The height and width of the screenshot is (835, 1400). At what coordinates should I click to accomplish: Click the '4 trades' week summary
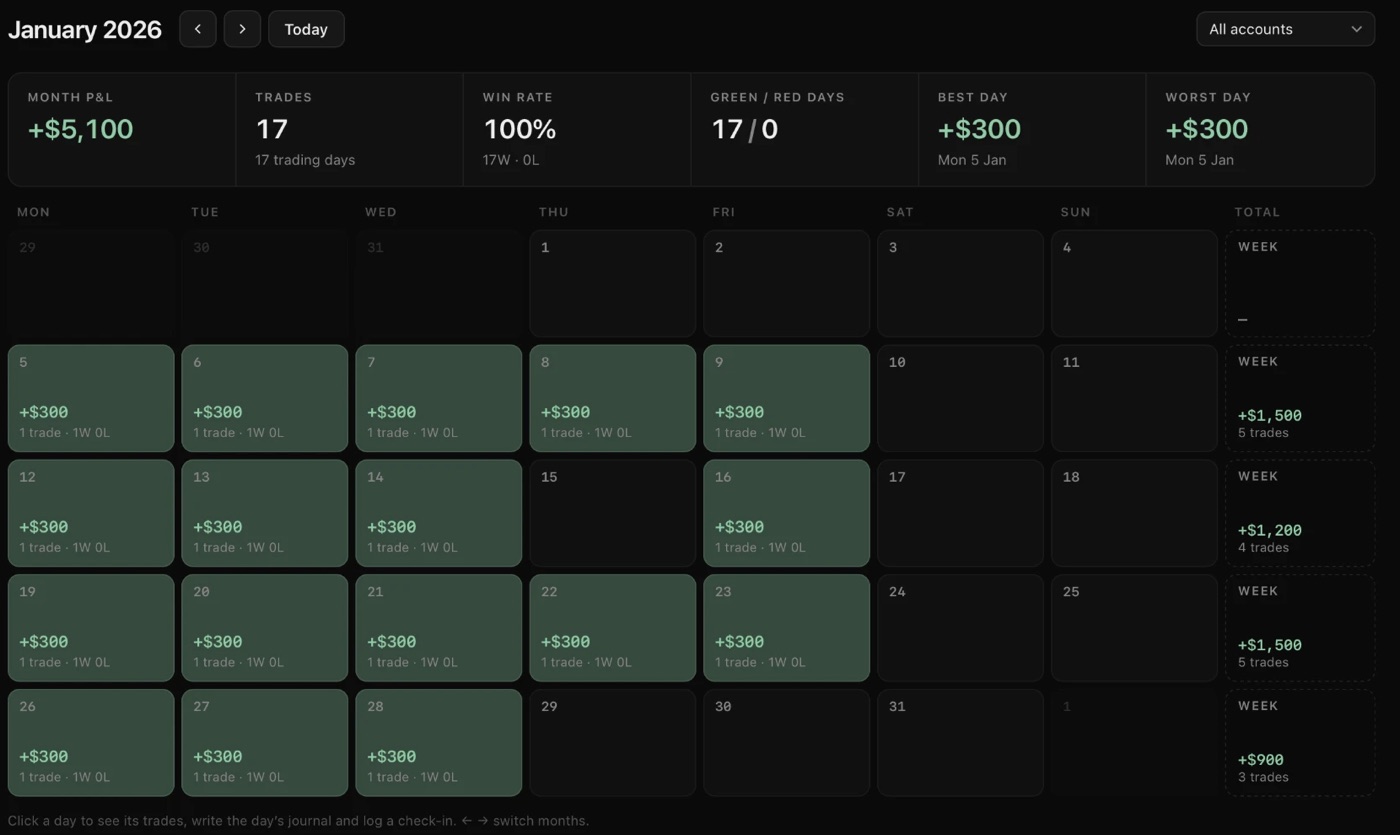[x=1264, y=548]
